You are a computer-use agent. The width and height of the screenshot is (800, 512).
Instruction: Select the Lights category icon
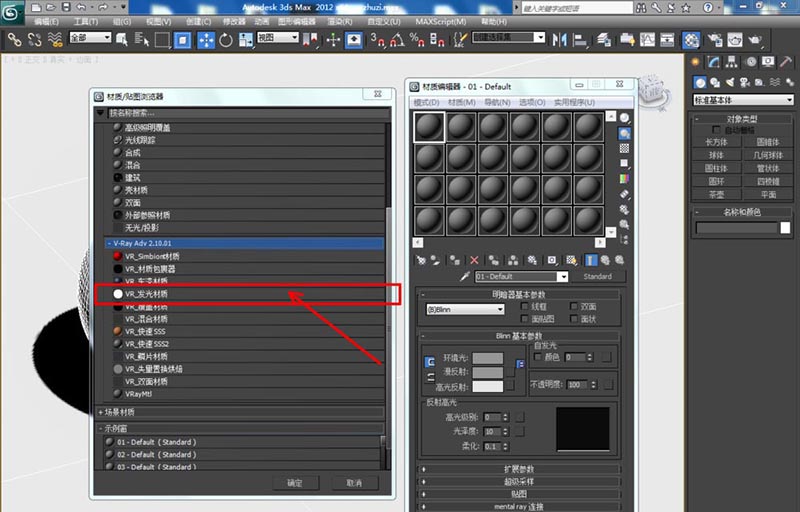point(730,82)
